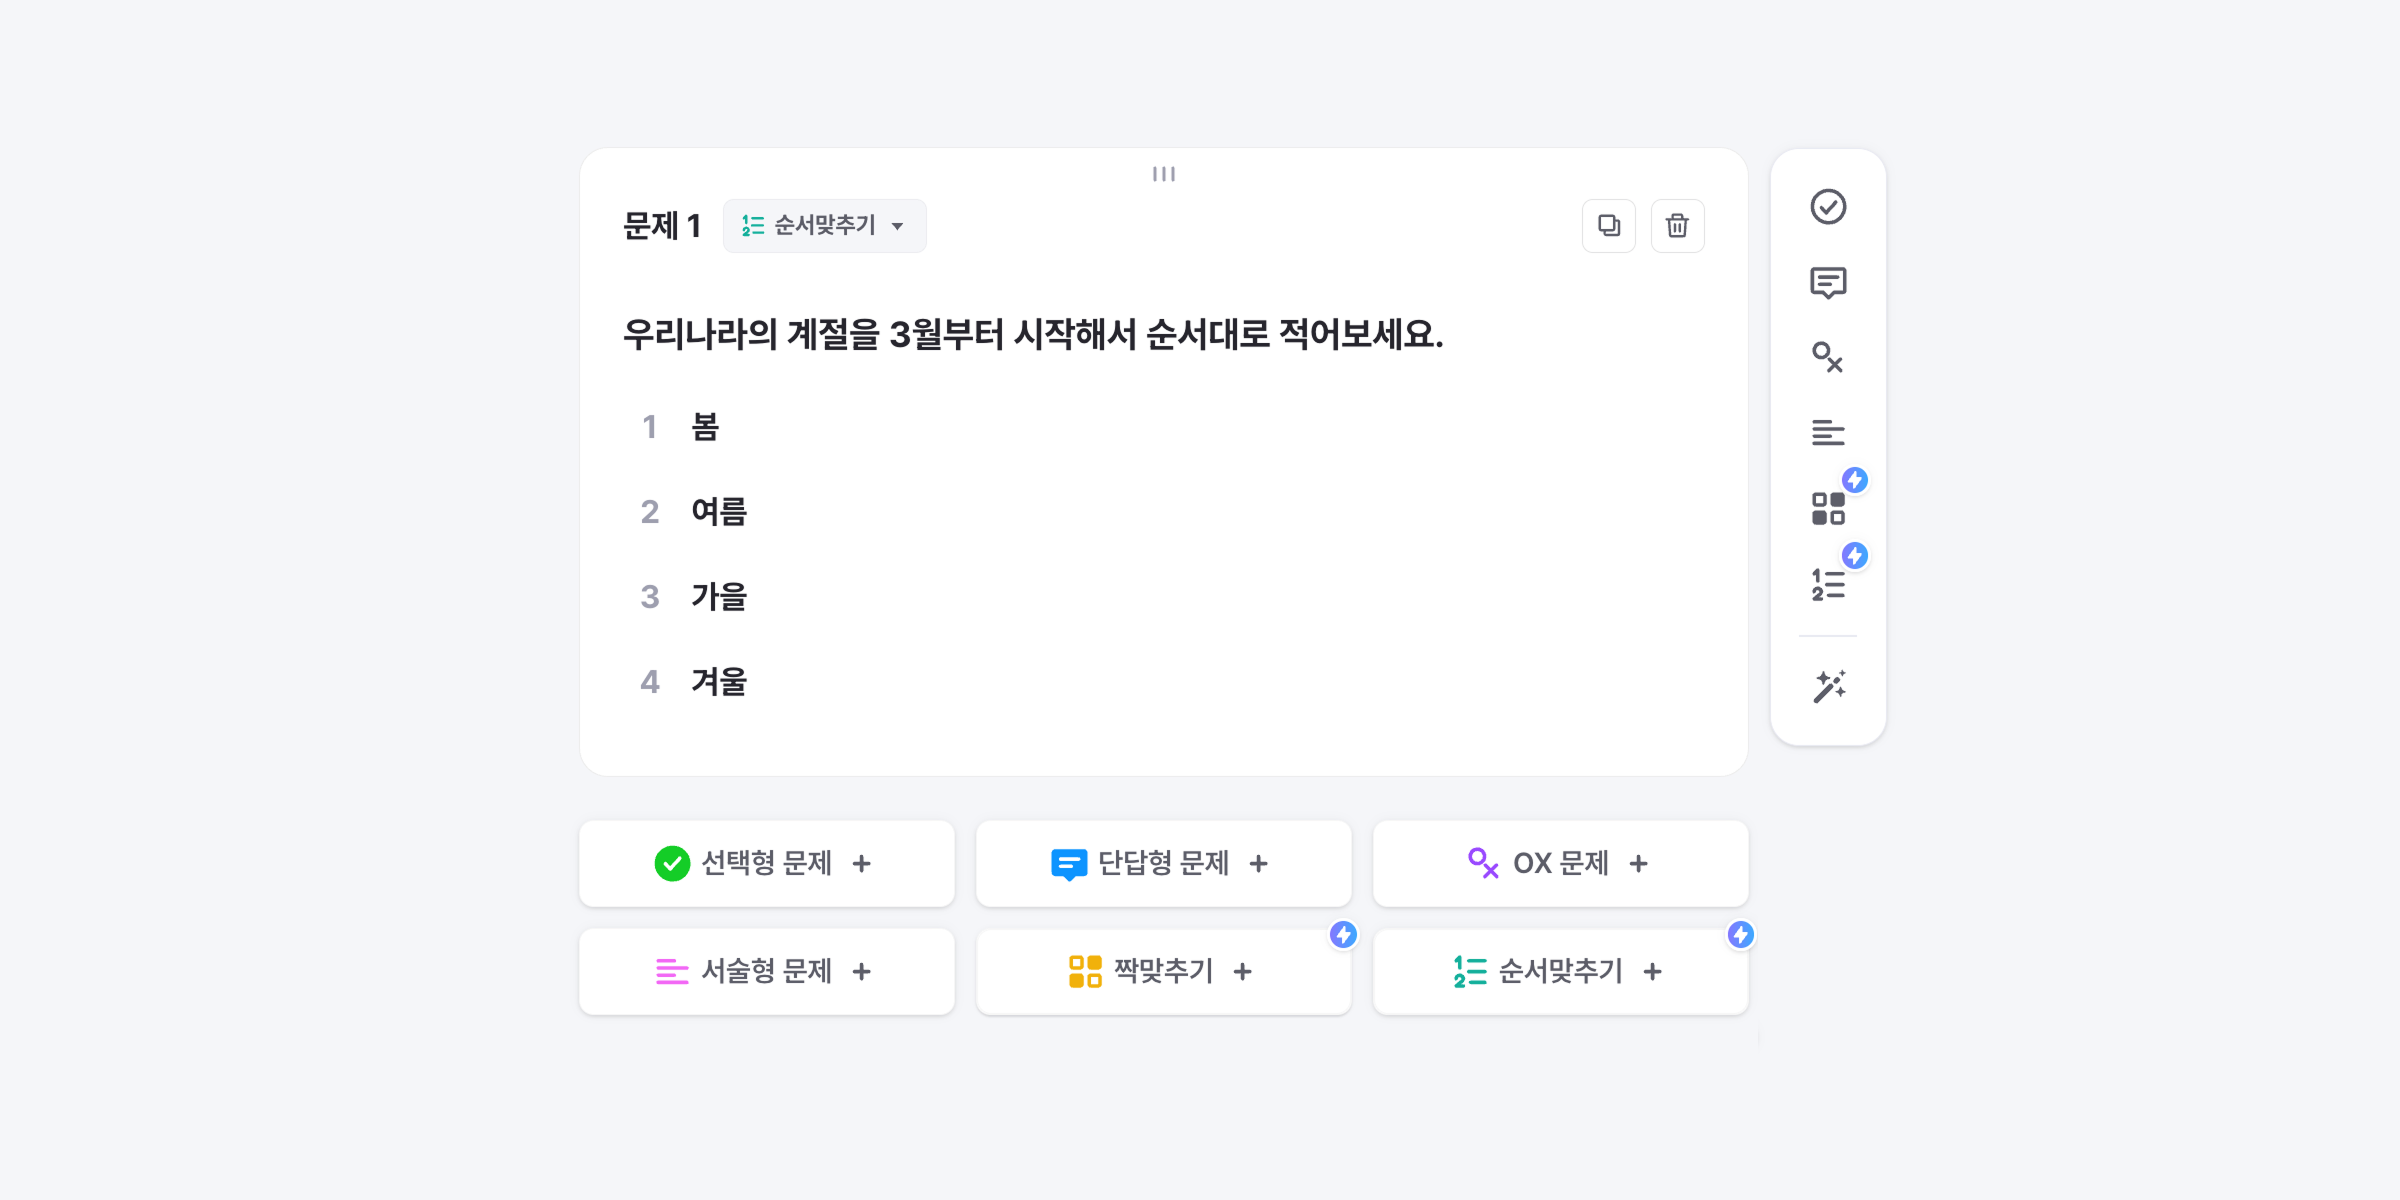Add a 선택형 문제 question
This screenshot has height=1200, width=2400.
[x=767, y=864]
